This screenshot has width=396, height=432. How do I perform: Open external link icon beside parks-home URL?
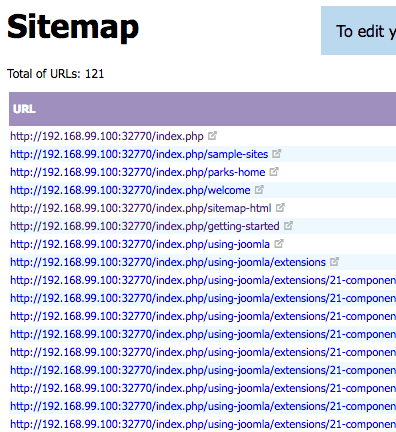point(274,172)
